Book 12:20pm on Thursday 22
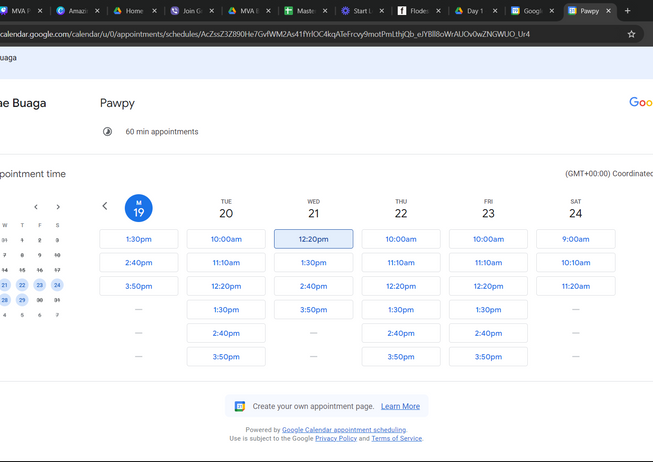 (401, 286)
